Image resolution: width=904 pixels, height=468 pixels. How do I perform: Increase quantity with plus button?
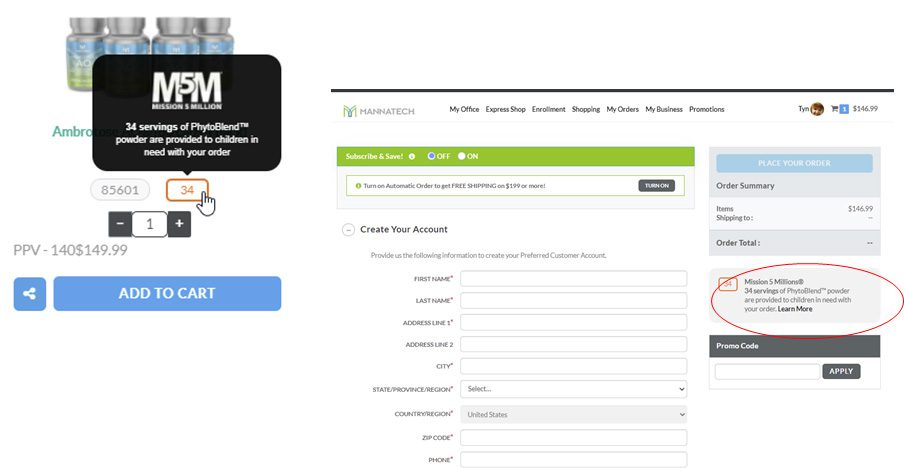pos(179,224)
